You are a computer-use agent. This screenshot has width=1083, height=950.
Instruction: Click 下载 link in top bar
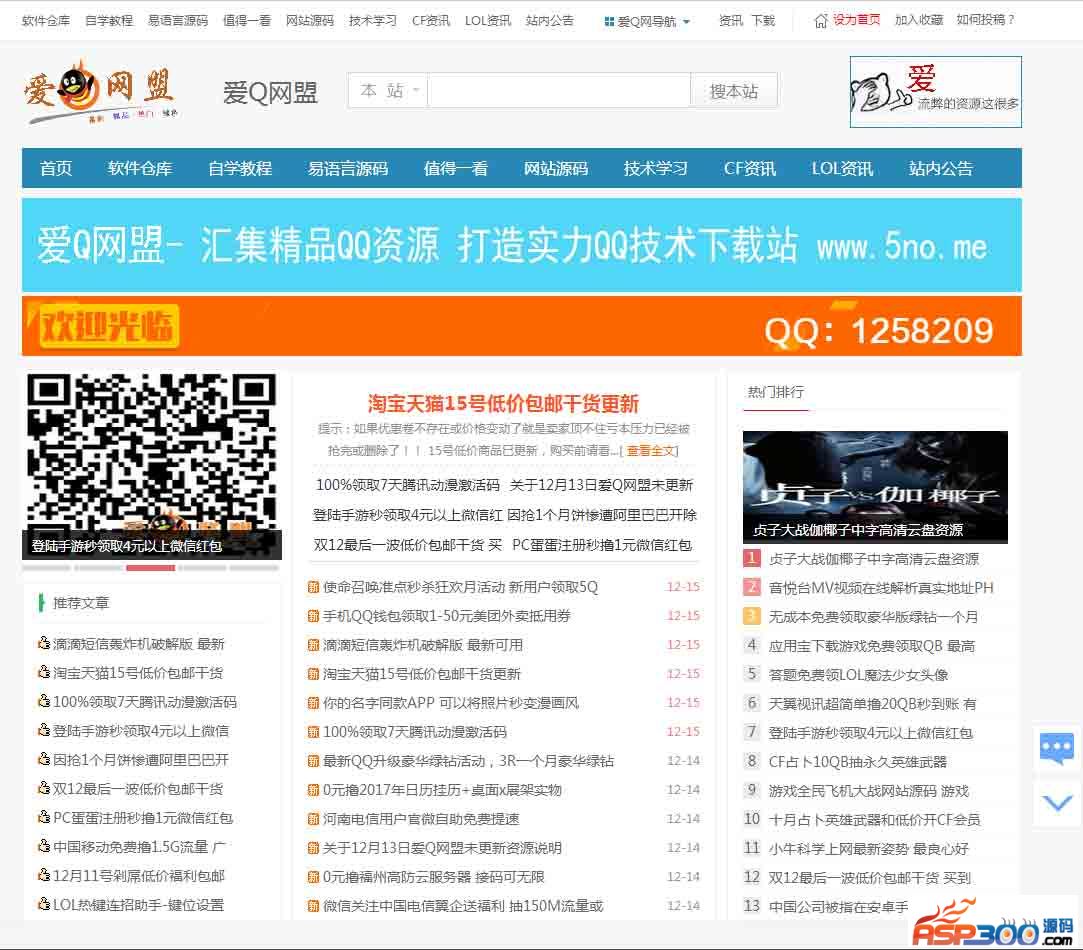pos(763,21)
